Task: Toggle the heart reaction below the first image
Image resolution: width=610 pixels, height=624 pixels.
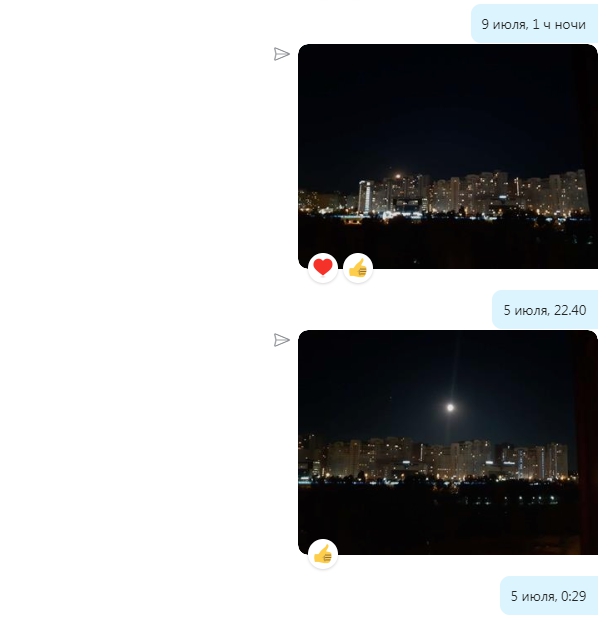Action: 323,268
